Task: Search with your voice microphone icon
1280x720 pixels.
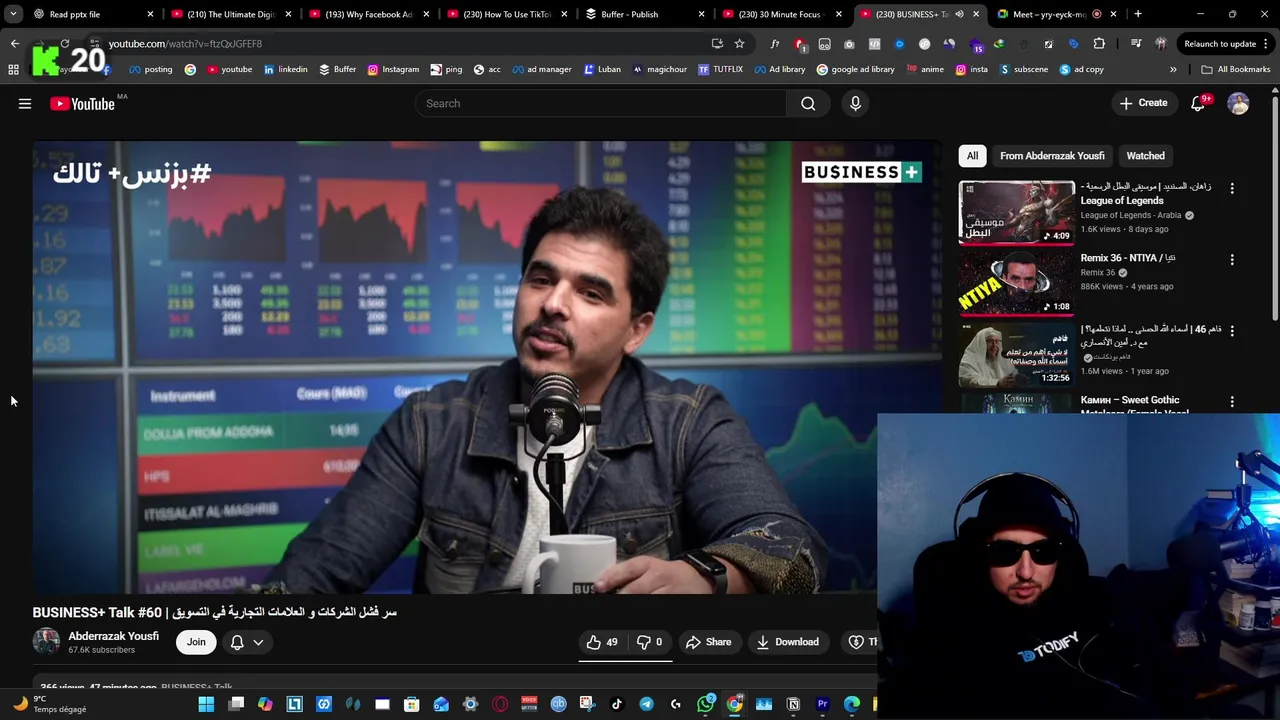Action: point(855,103)
